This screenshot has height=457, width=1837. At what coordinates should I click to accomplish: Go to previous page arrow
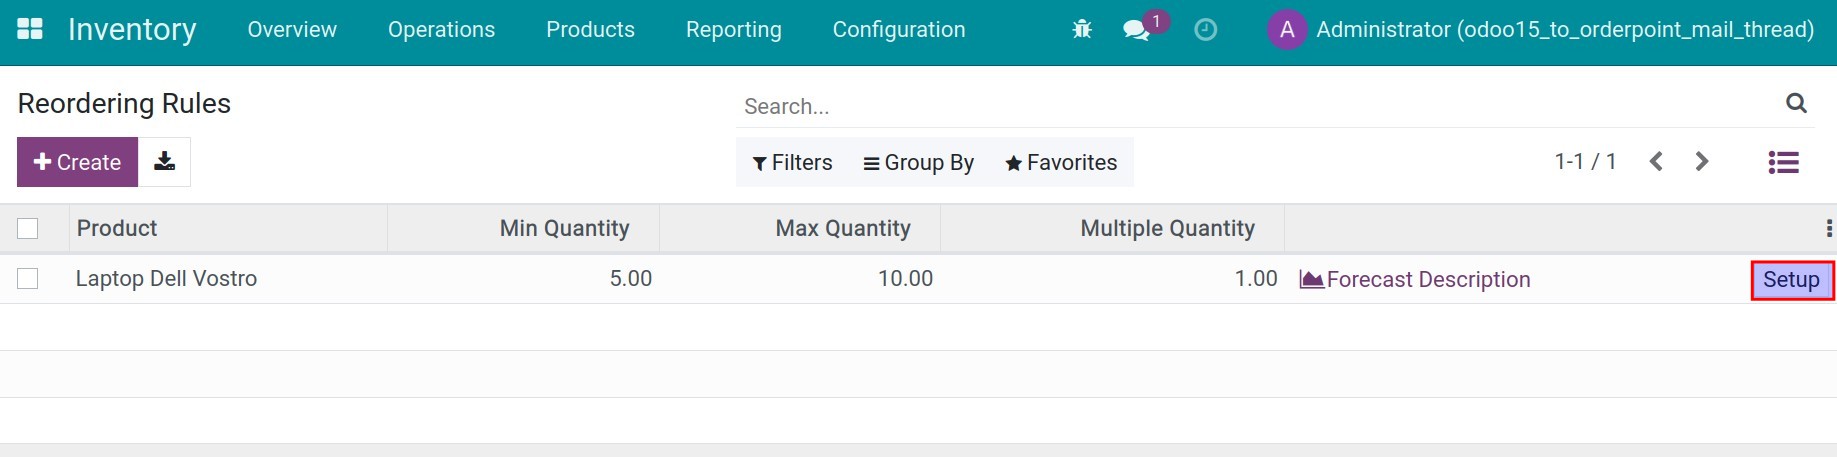coord(1656,162)
